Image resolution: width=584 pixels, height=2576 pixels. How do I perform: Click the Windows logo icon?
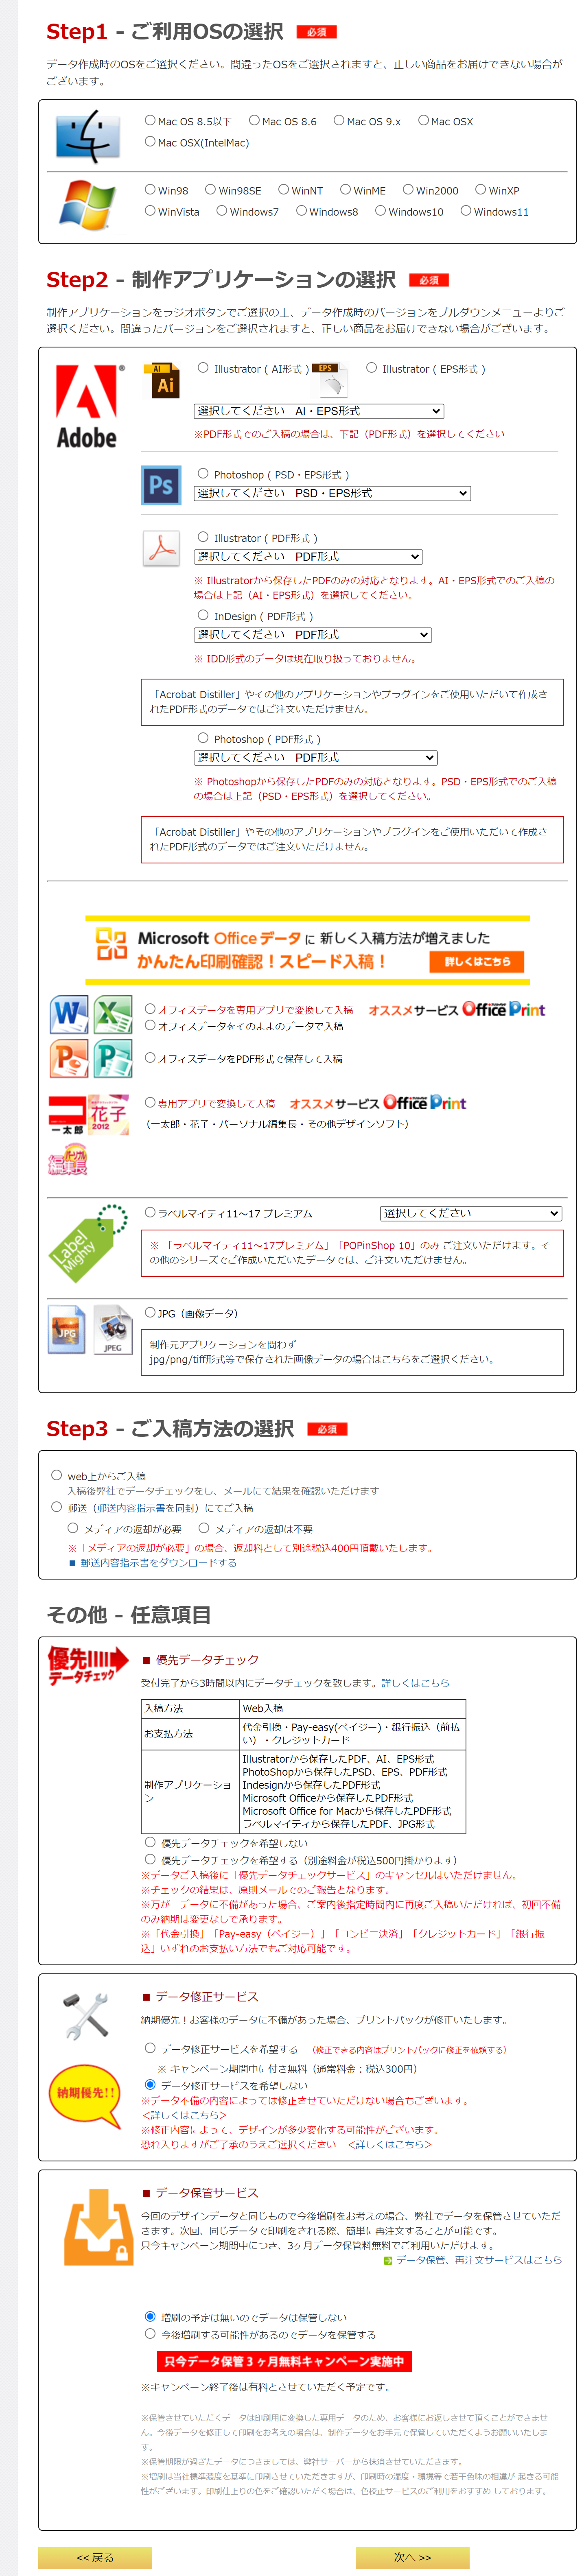tap(88, 205)
